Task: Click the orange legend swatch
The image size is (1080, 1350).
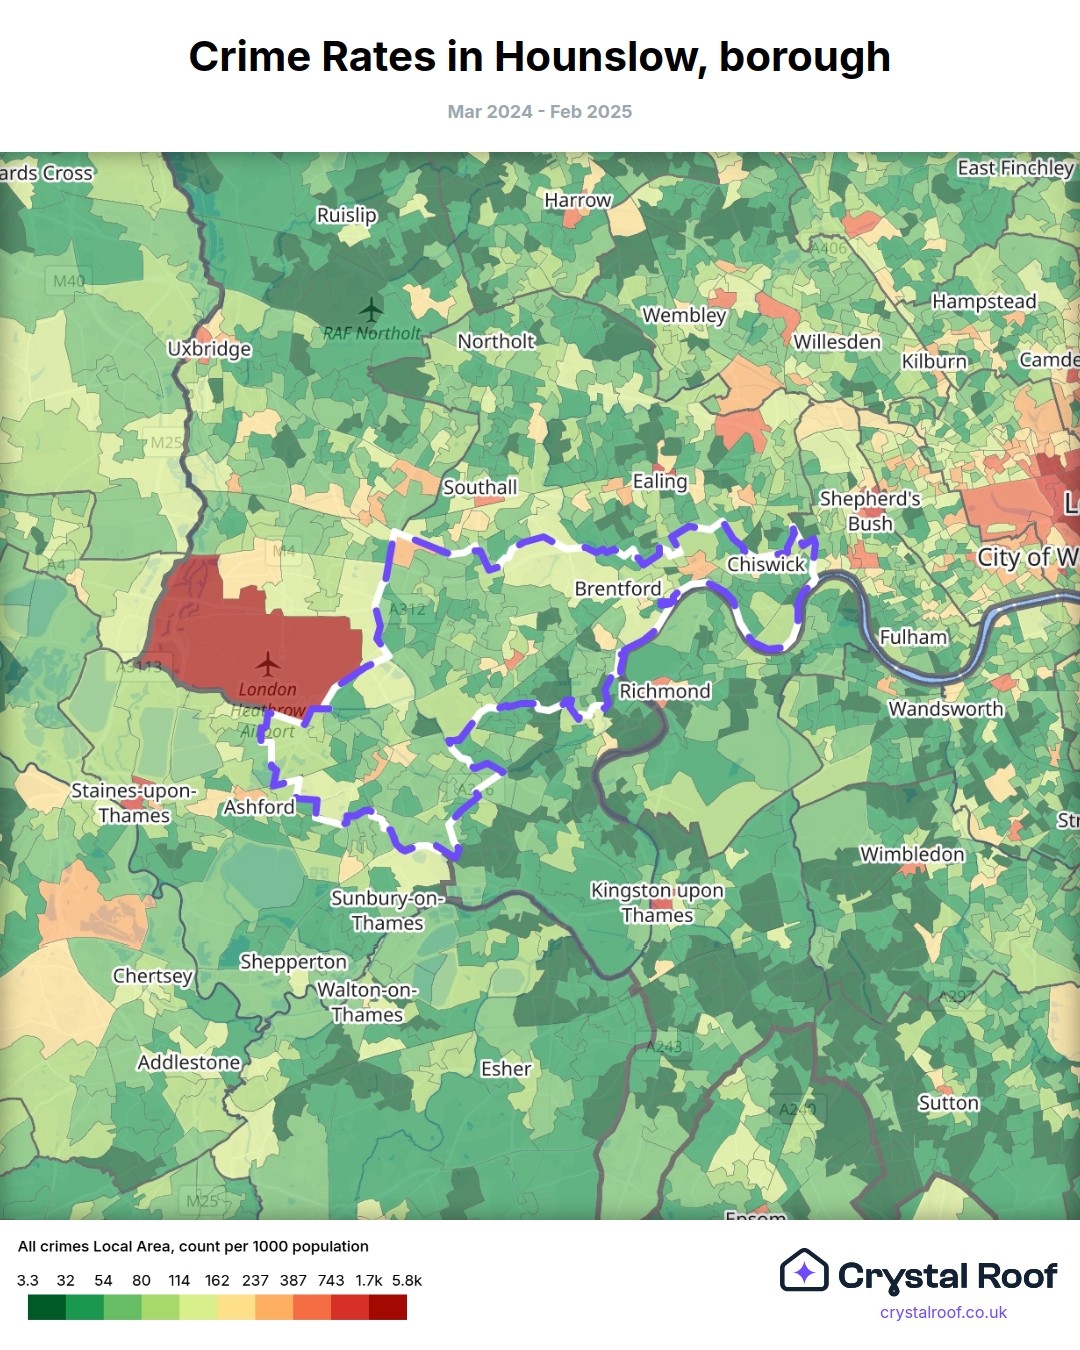Action: [274, 1307]
